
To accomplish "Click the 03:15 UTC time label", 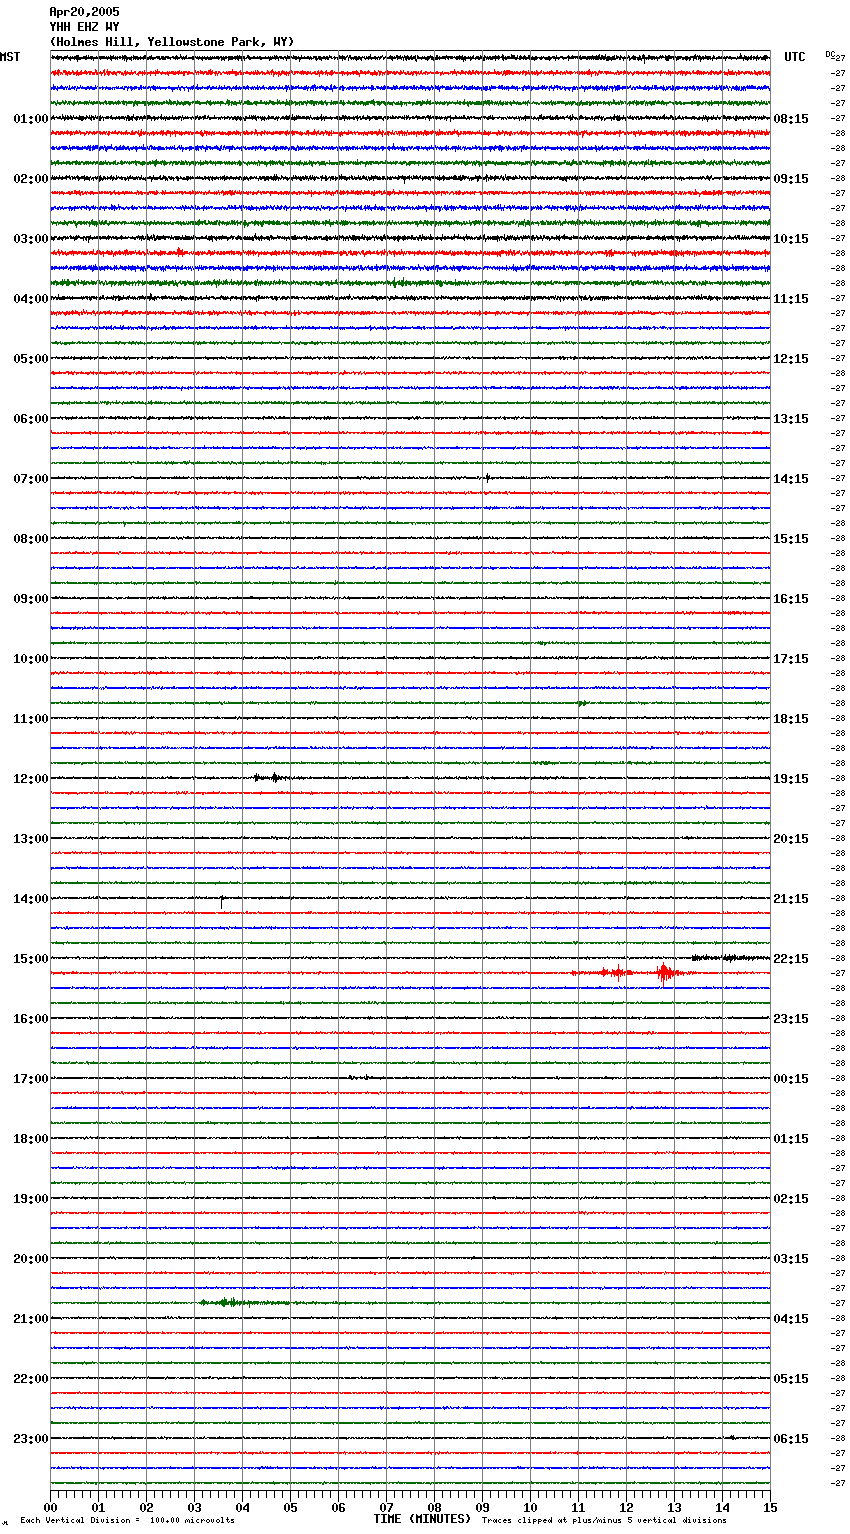I will point(791,1259).
